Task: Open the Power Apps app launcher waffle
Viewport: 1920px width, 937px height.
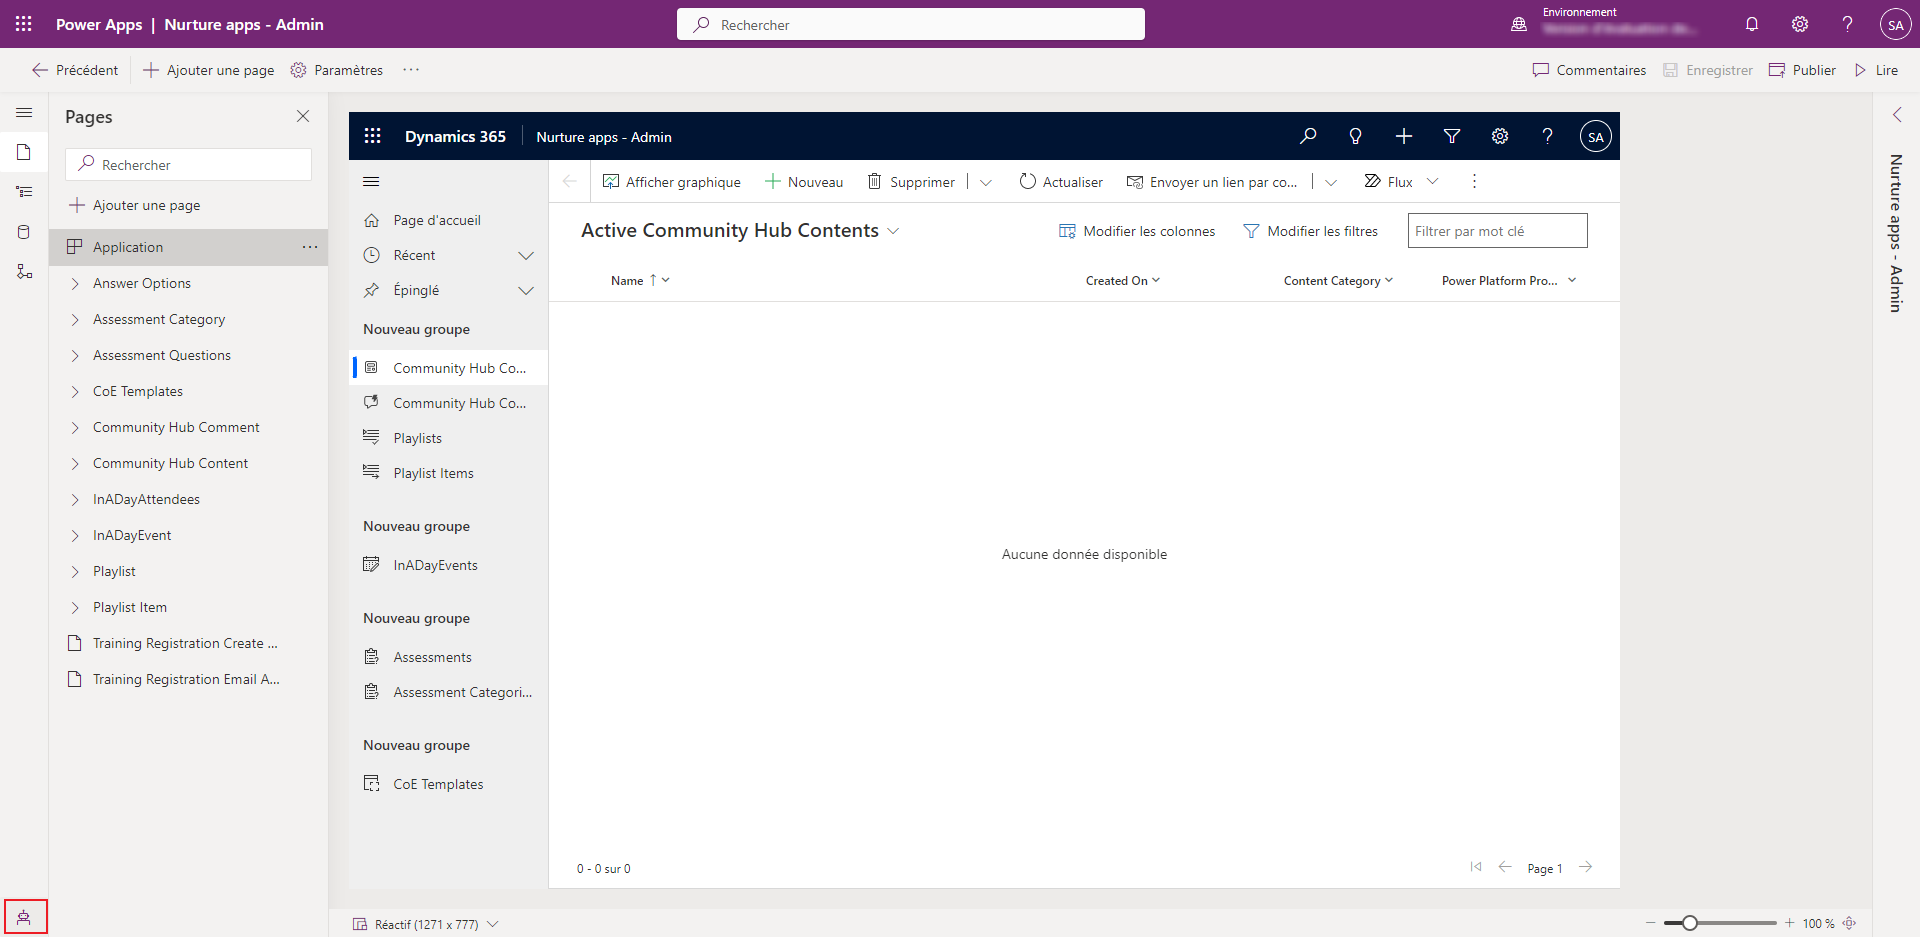Action: coord(24,24)
